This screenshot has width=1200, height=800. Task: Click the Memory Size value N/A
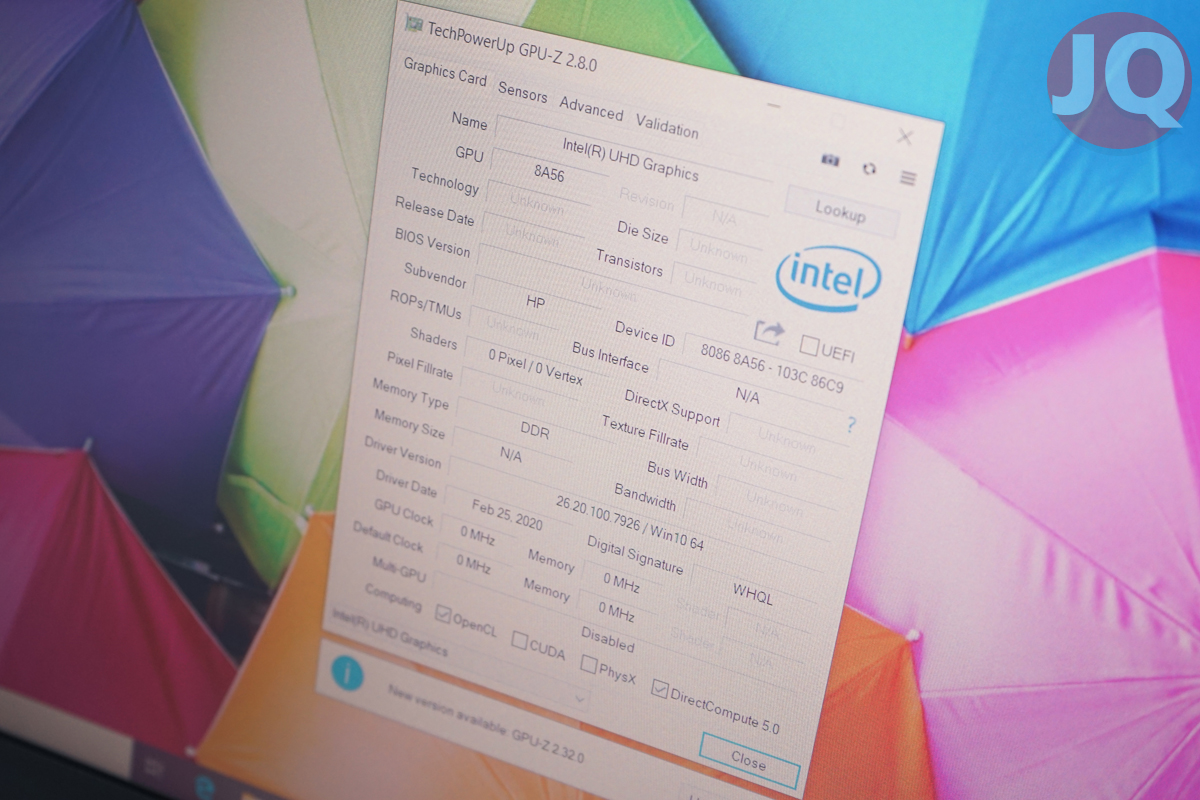pos(511,455)
